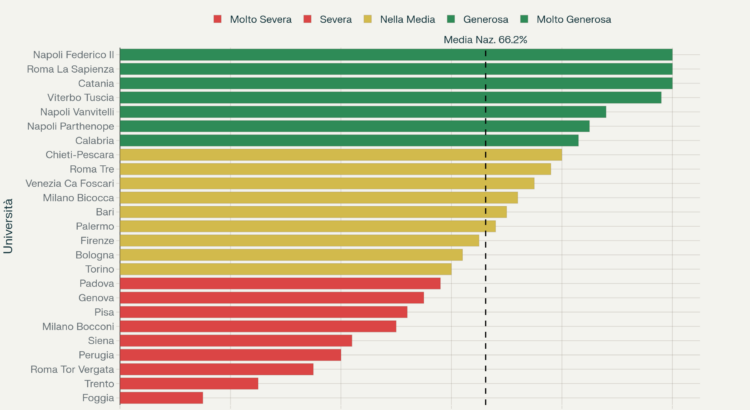
Task: Click the Foggia bar
Action: (161, 398)
